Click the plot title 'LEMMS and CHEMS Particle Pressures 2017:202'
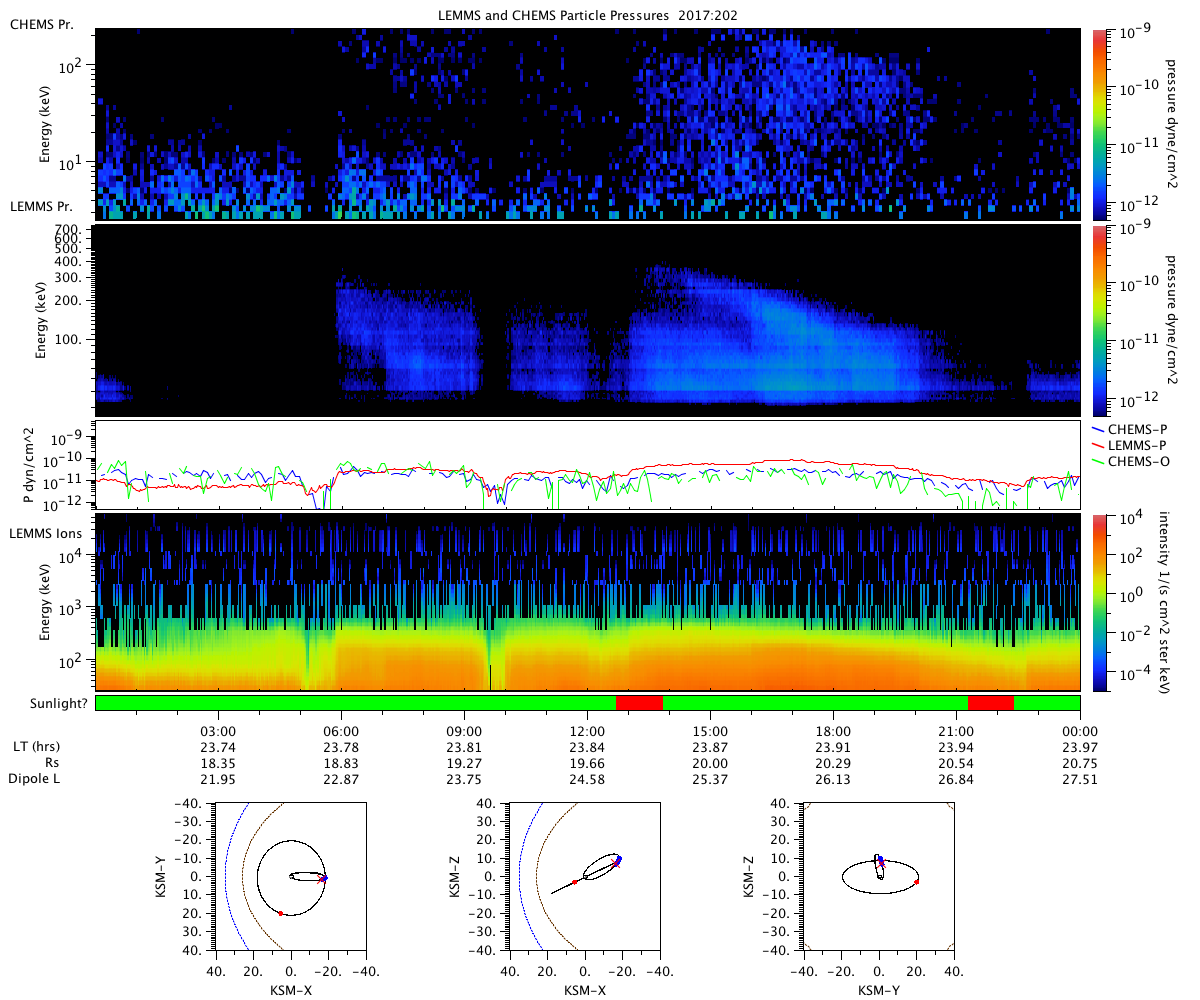Screen dimensions: 1200x1000 [587, 14]
